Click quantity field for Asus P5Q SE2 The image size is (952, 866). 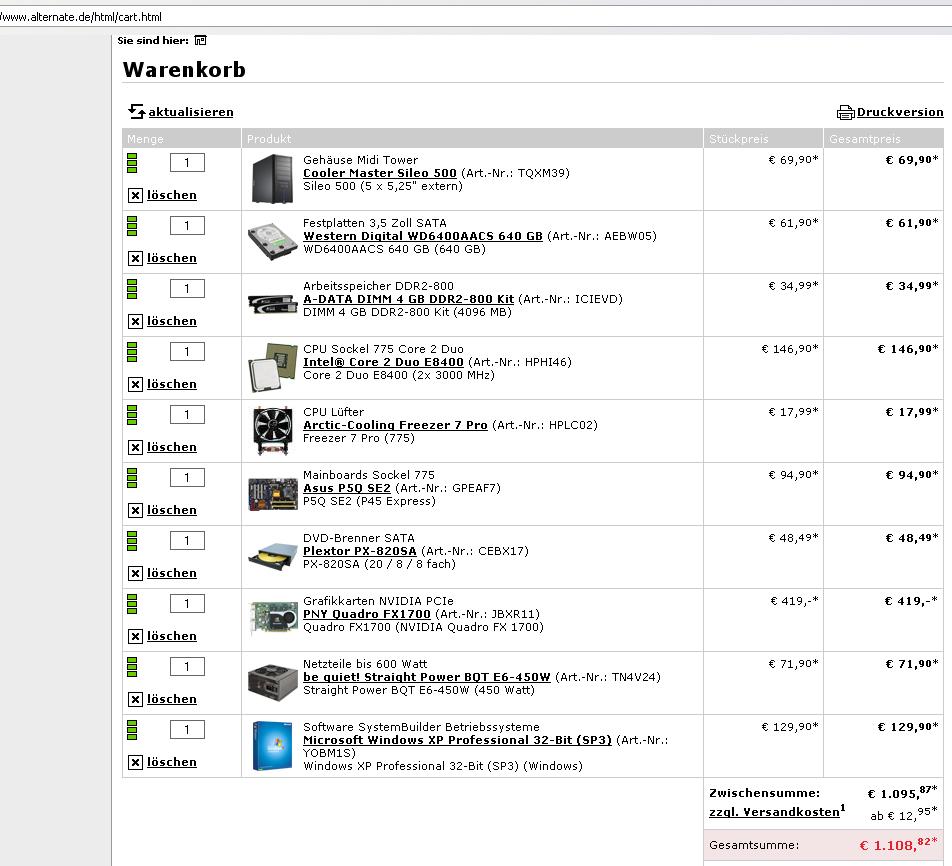[187, 478]
